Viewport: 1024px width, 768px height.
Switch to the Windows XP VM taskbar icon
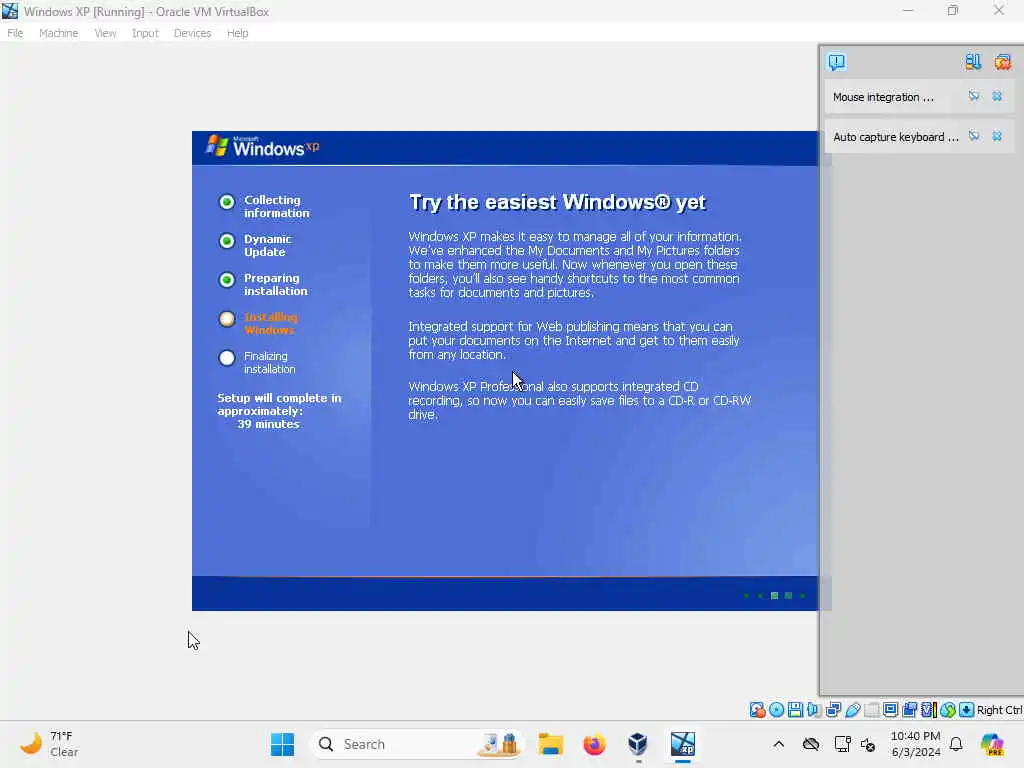point(682,744)
